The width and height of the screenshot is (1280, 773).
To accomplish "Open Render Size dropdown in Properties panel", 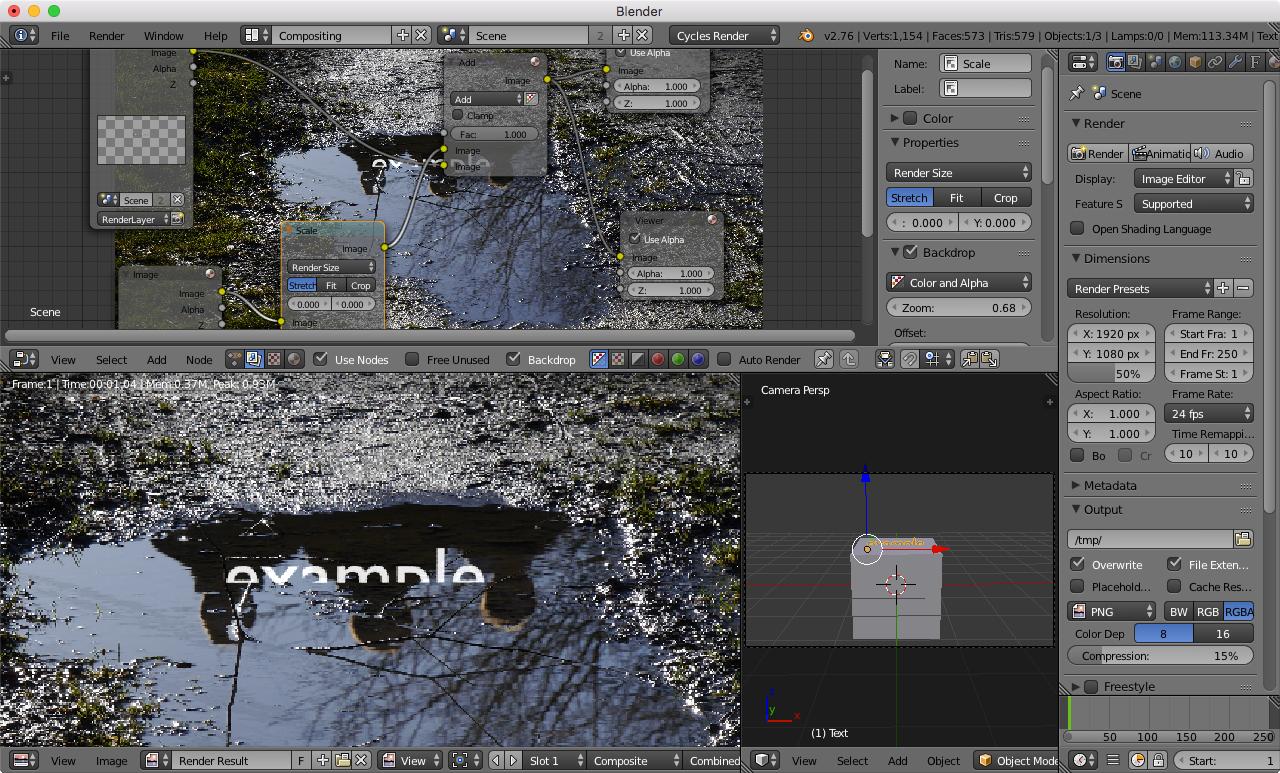I will (958, 172).
